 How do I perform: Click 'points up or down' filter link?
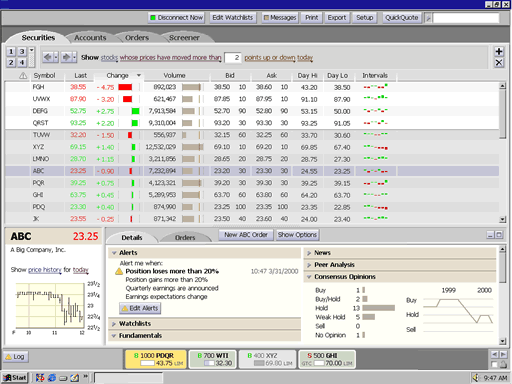[x=270, y=58]
